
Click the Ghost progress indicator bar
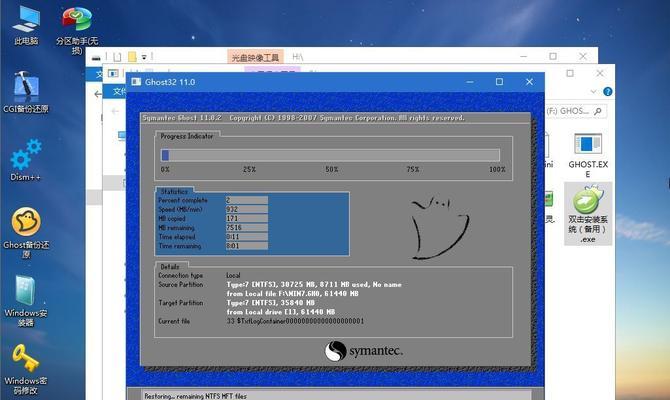tap(330, 155)
